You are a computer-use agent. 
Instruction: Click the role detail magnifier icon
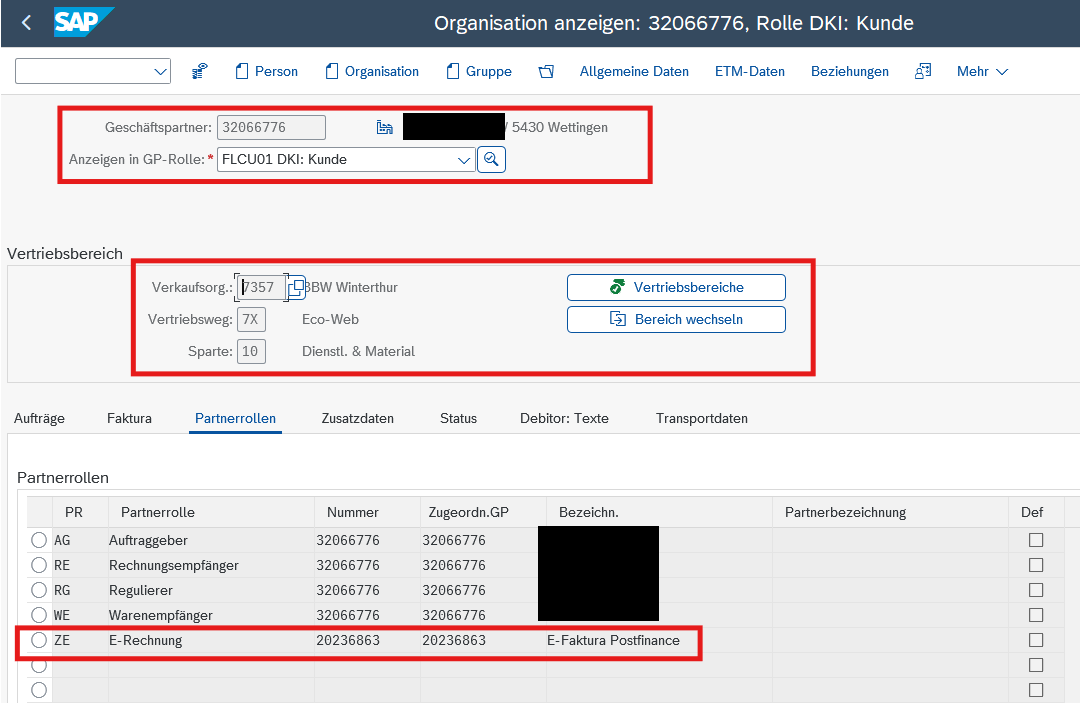point(492,160)
